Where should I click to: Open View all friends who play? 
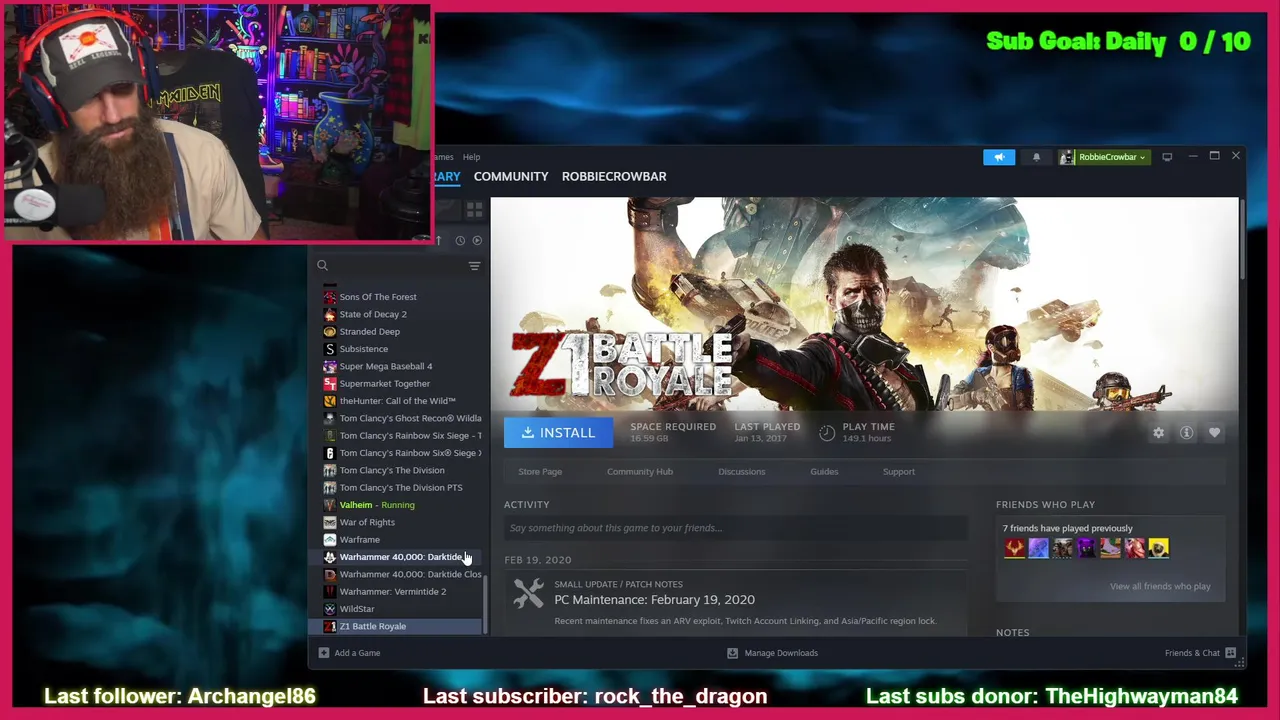coord(1160,586)
